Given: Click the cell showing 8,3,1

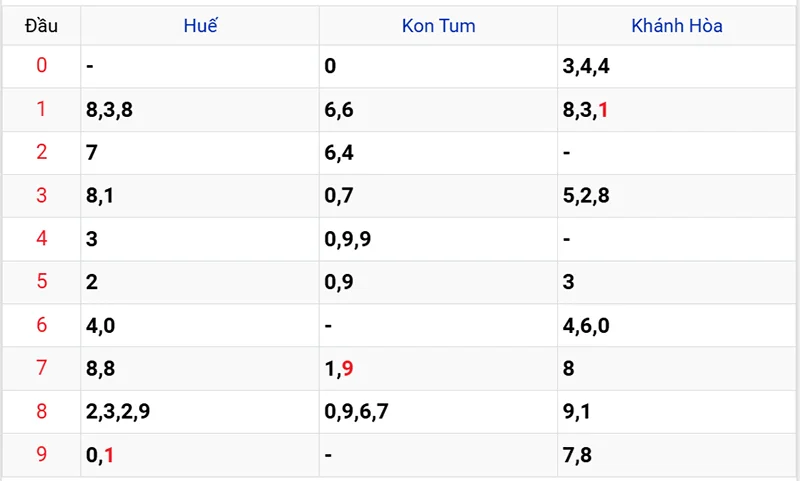Looking at the screenshot, I should click(x=587, y=110).
